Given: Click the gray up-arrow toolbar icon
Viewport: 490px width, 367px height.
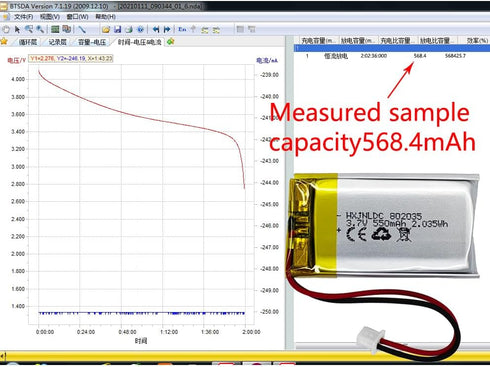Looking at the screenshot, I should [193, 29].
